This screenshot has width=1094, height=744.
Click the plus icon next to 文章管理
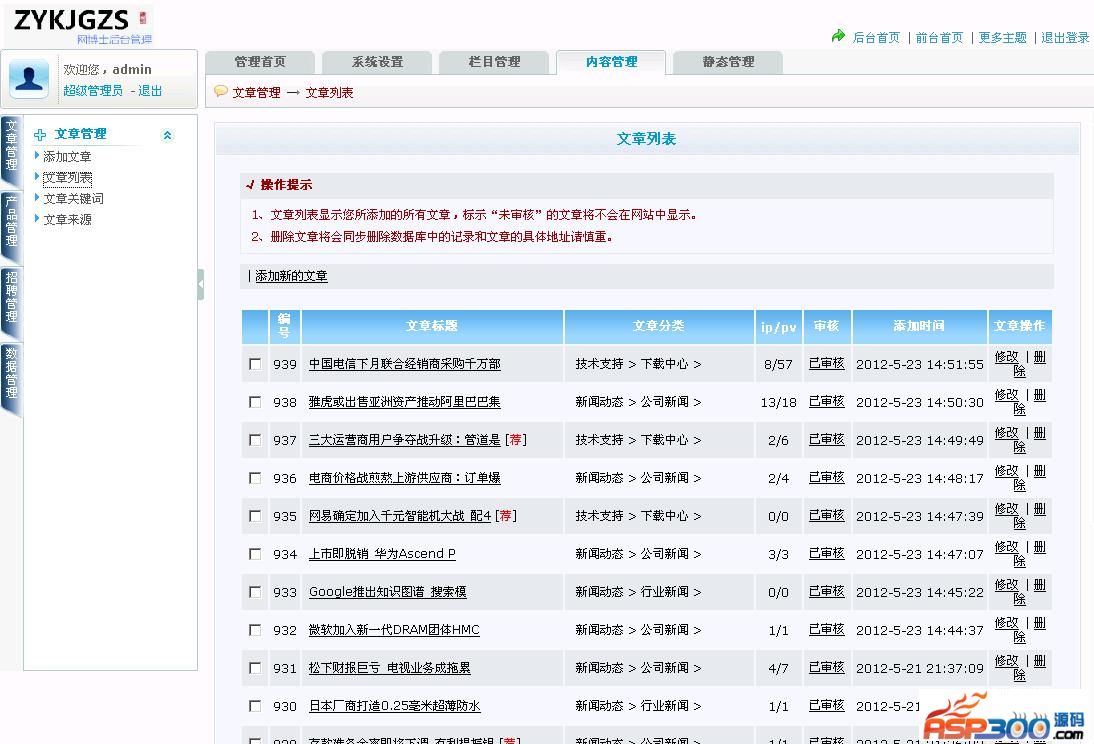40,135
